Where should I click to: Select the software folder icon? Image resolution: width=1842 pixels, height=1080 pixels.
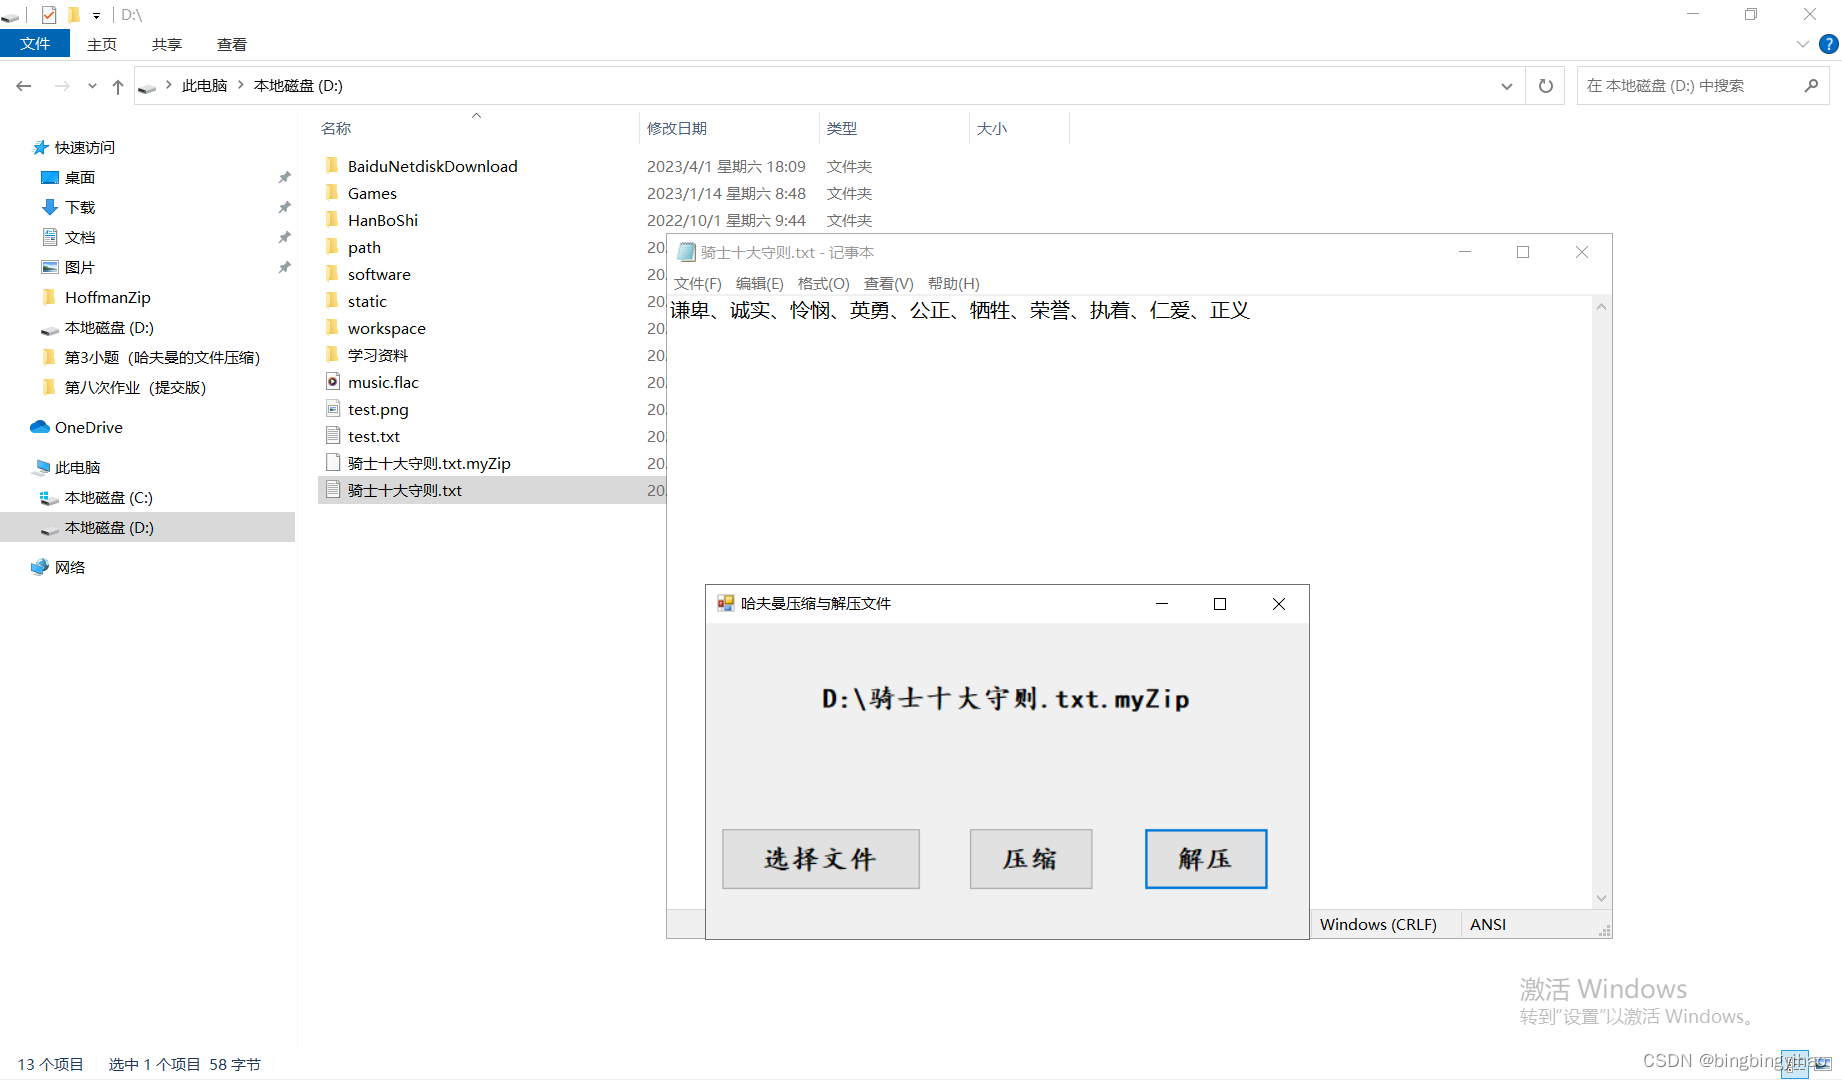point(333,273)
